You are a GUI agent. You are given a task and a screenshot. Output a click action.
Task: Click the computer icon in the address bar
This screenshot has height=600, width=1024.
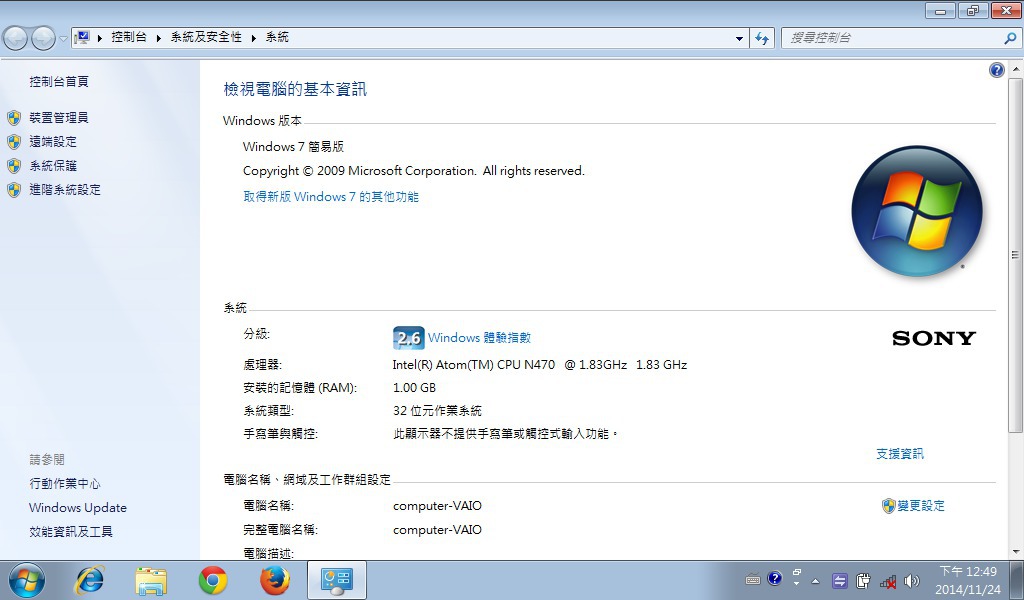(82, 37)
